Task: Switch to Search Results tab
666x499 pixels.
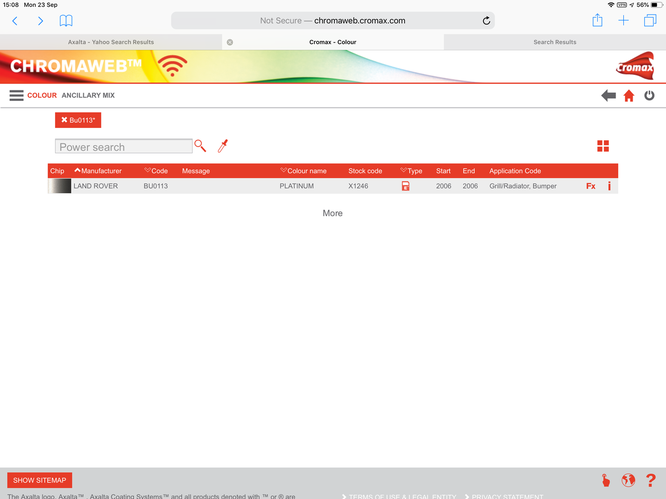Action: [x=555, y=42]
